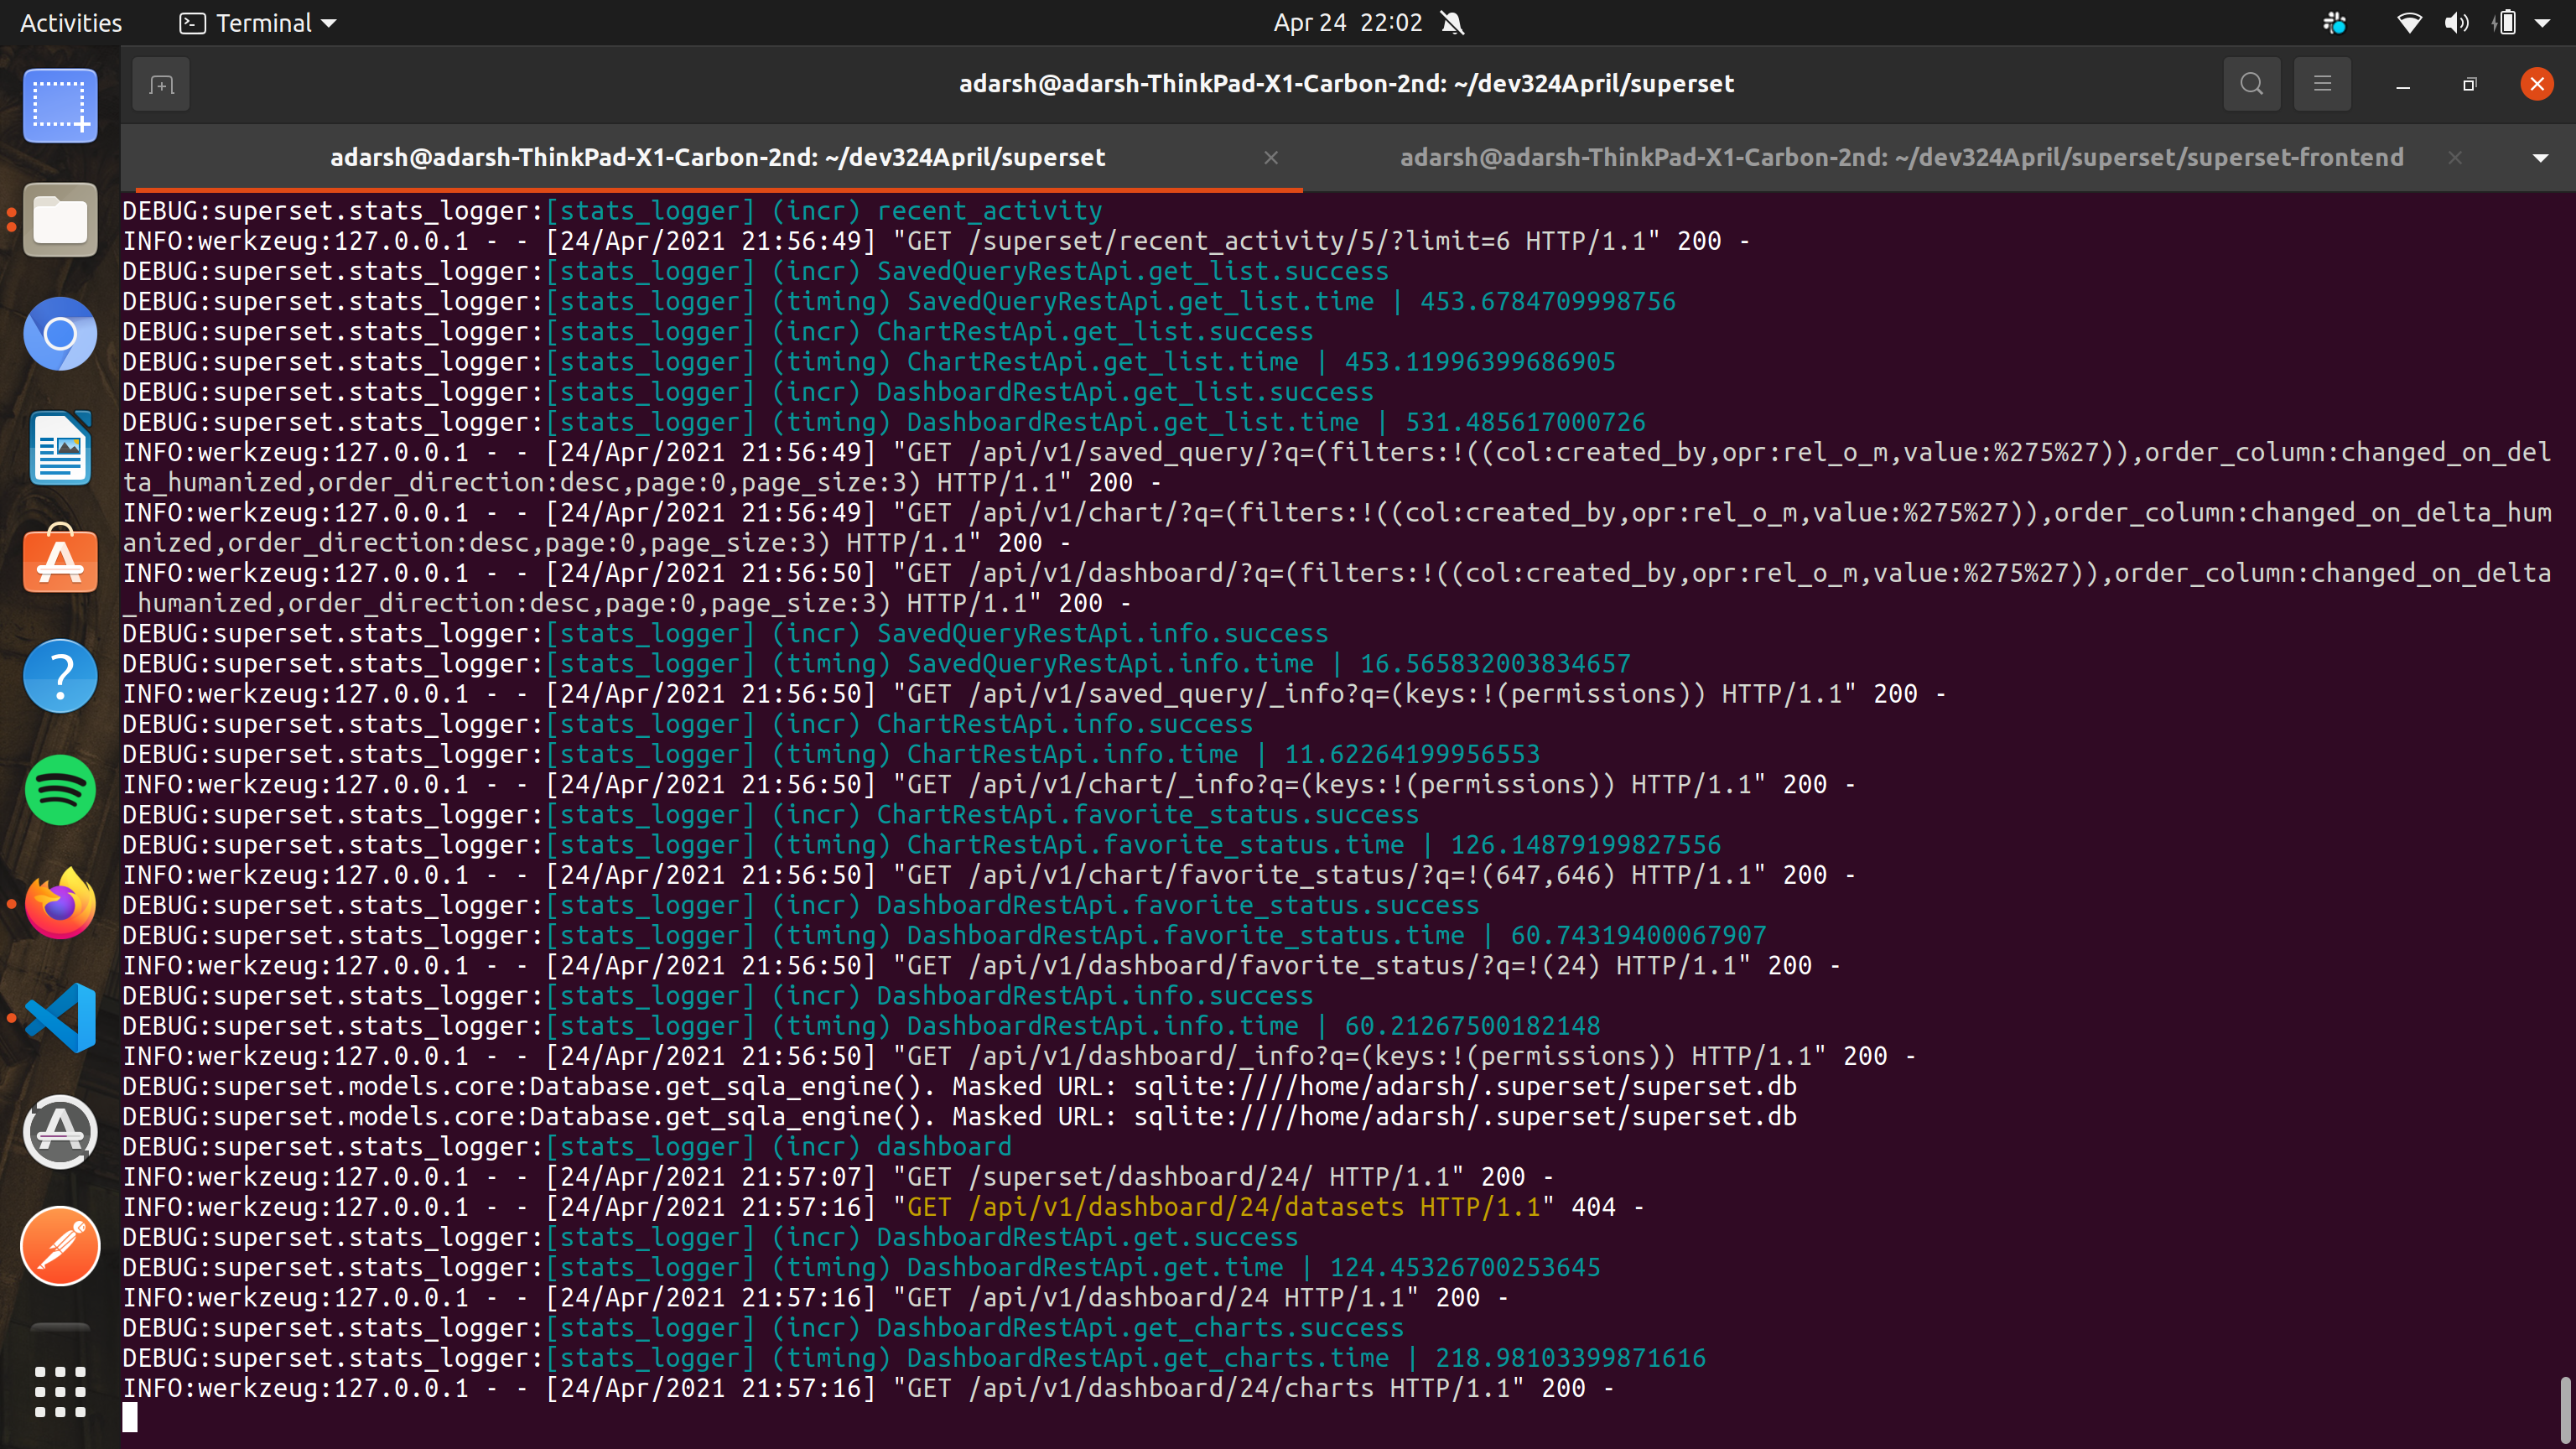The image size is (2576, 1449).
Task: Click the Activities button
Action: [x=71, y=23]
